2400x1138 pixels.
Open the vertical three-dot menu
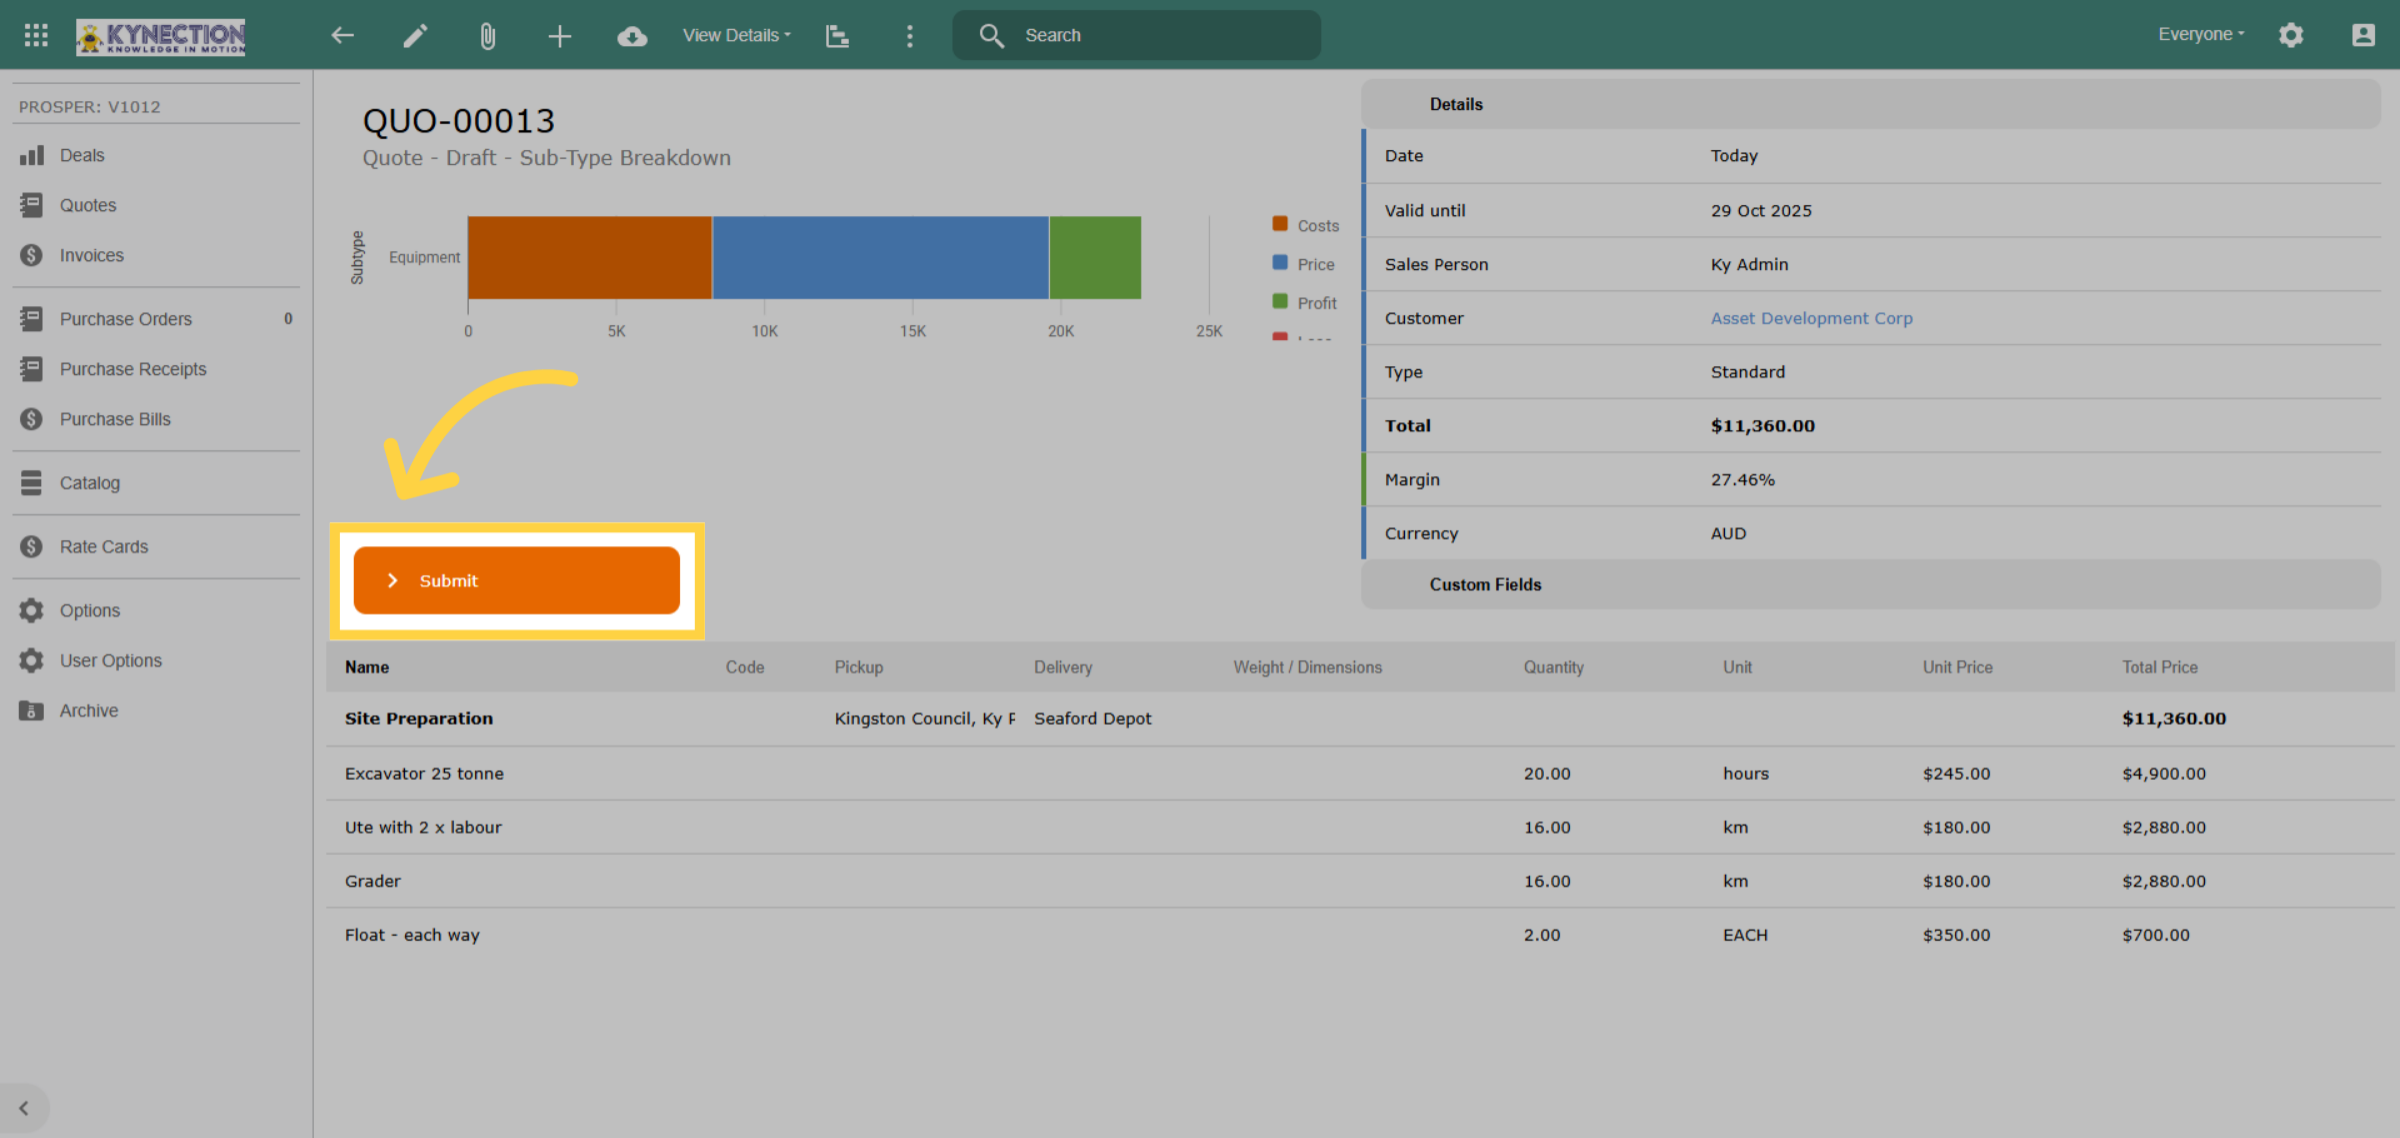[909, 36]
